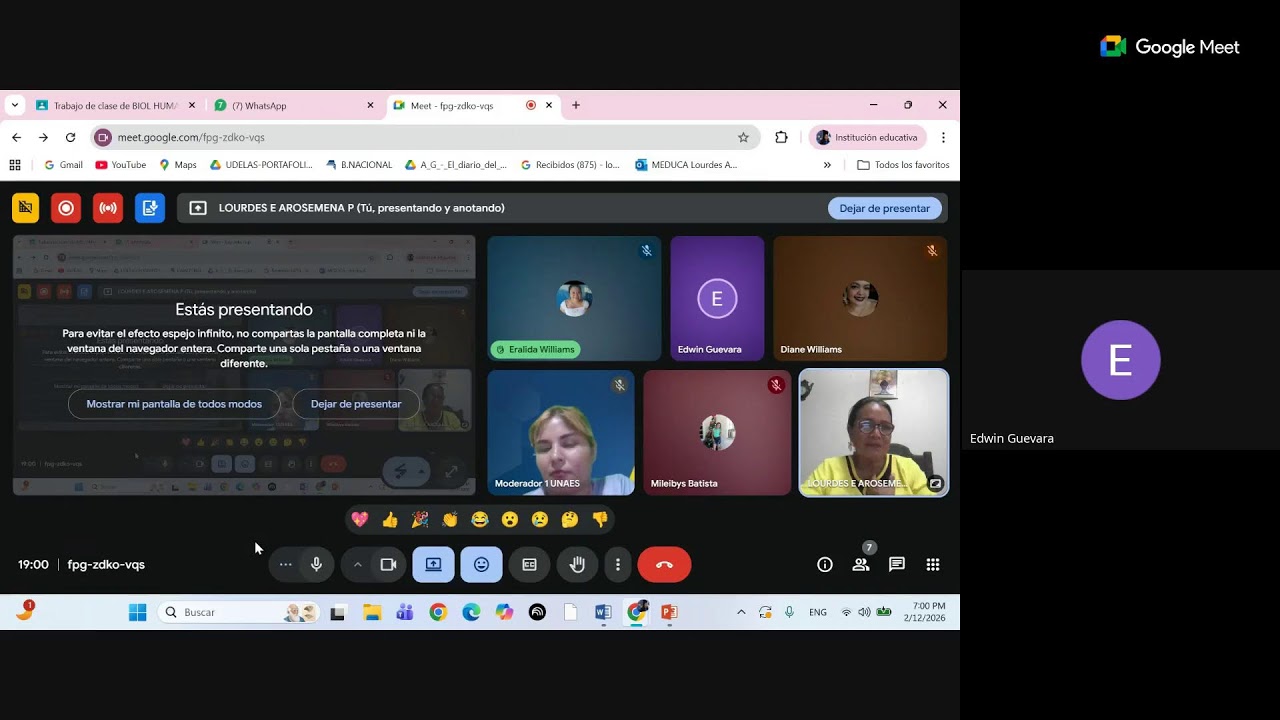The width and height of the screenshot is (1280, 720).
Task: Open picture-in-picture icon on Lourdes tile
Action: 935,483
